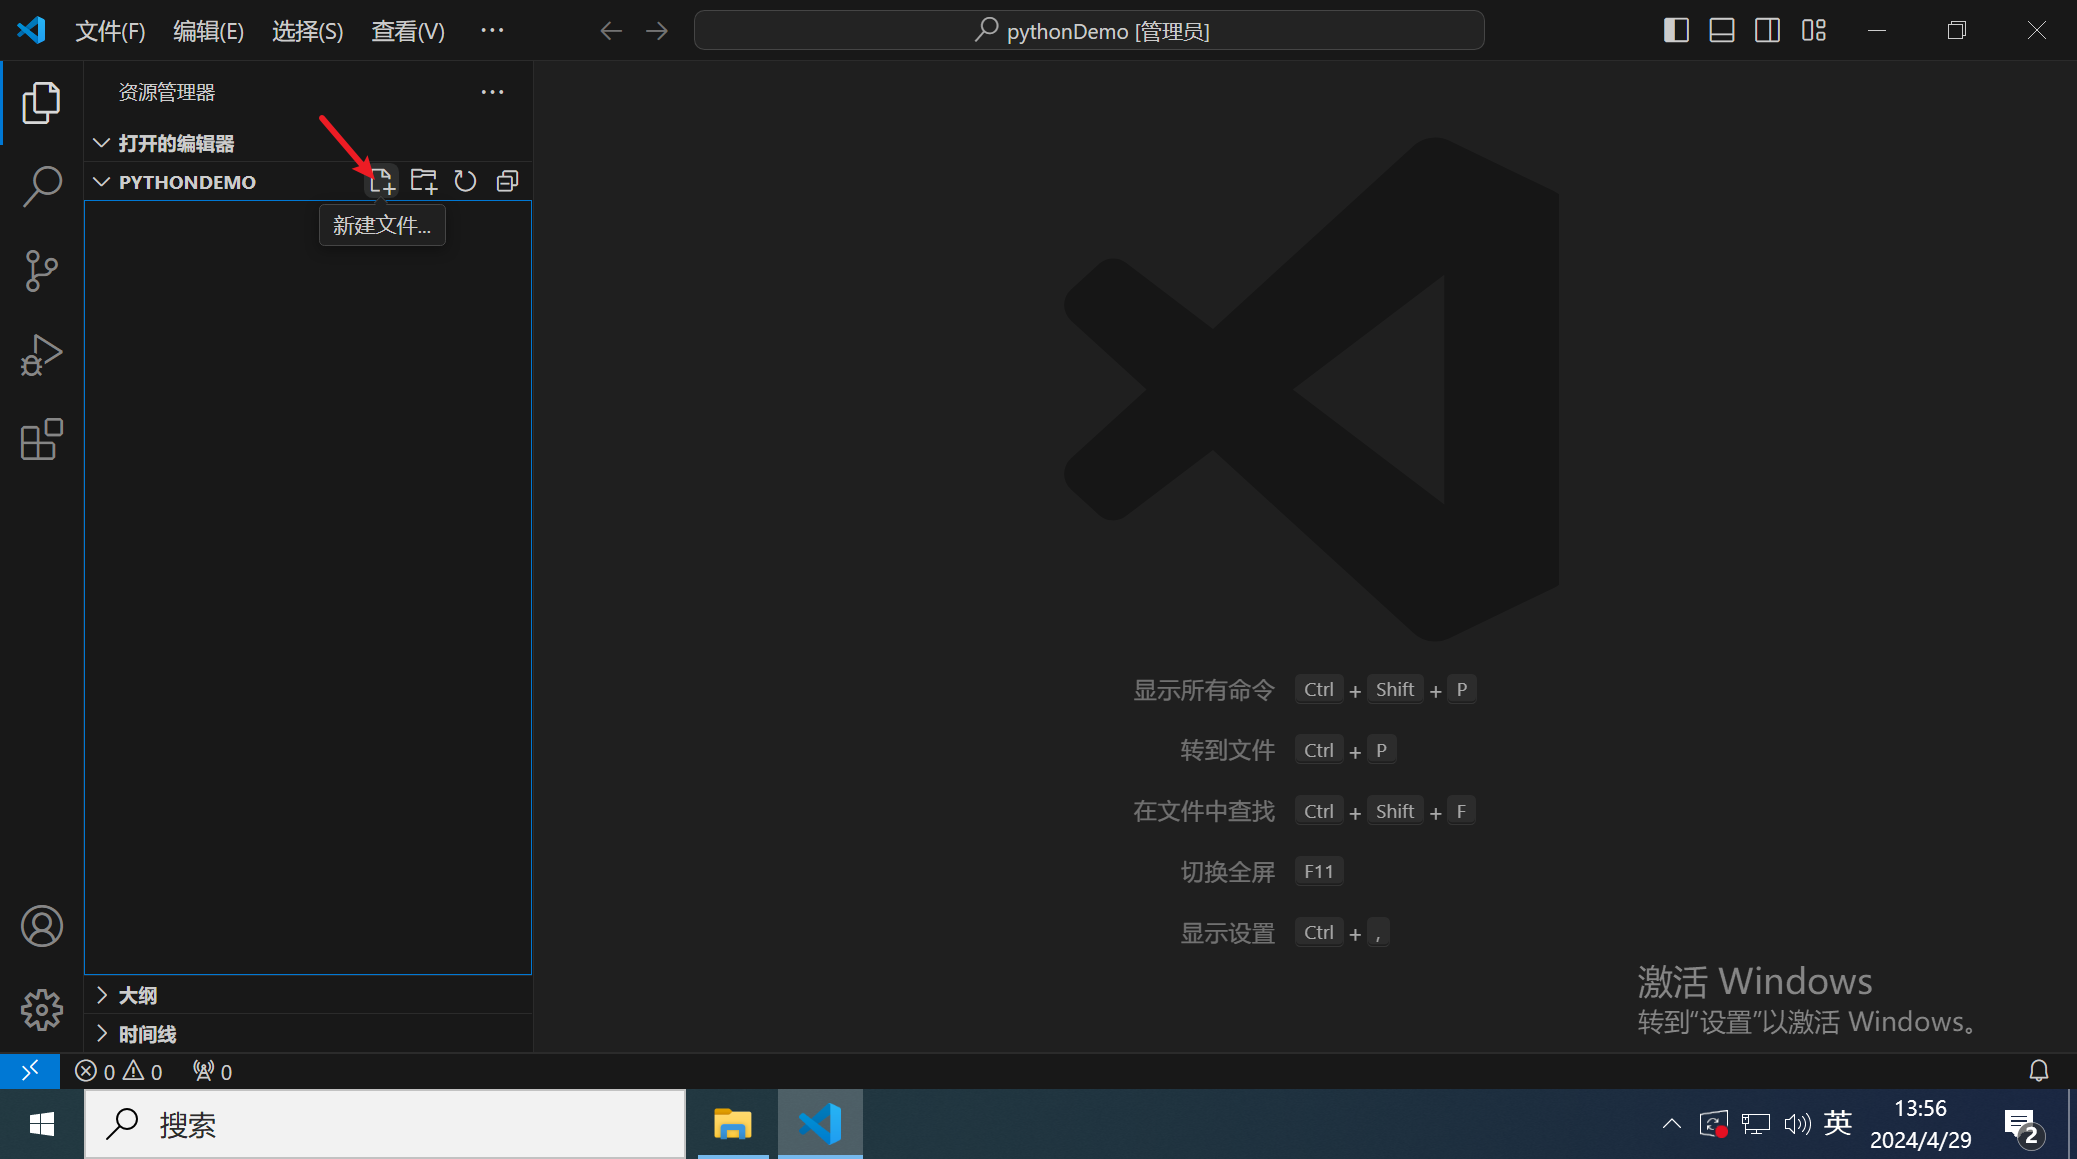Screen dimensions: 2077x1159
Task: Refresh the explorer file list
Action: 465,181
